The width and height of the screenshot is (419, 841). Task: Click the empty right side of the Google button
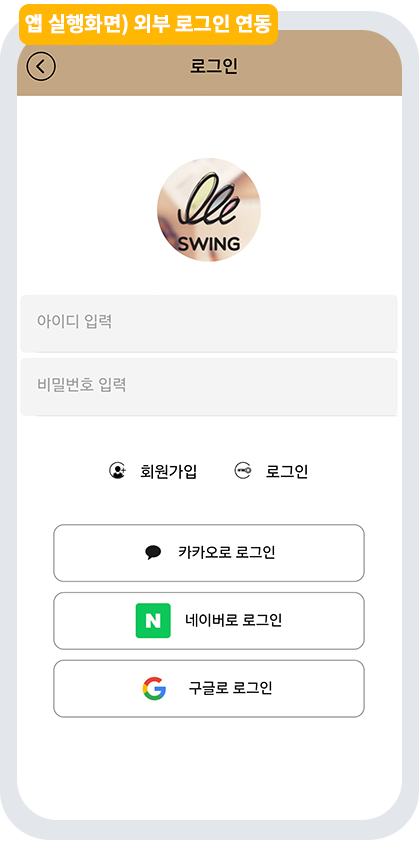point(321,688)
